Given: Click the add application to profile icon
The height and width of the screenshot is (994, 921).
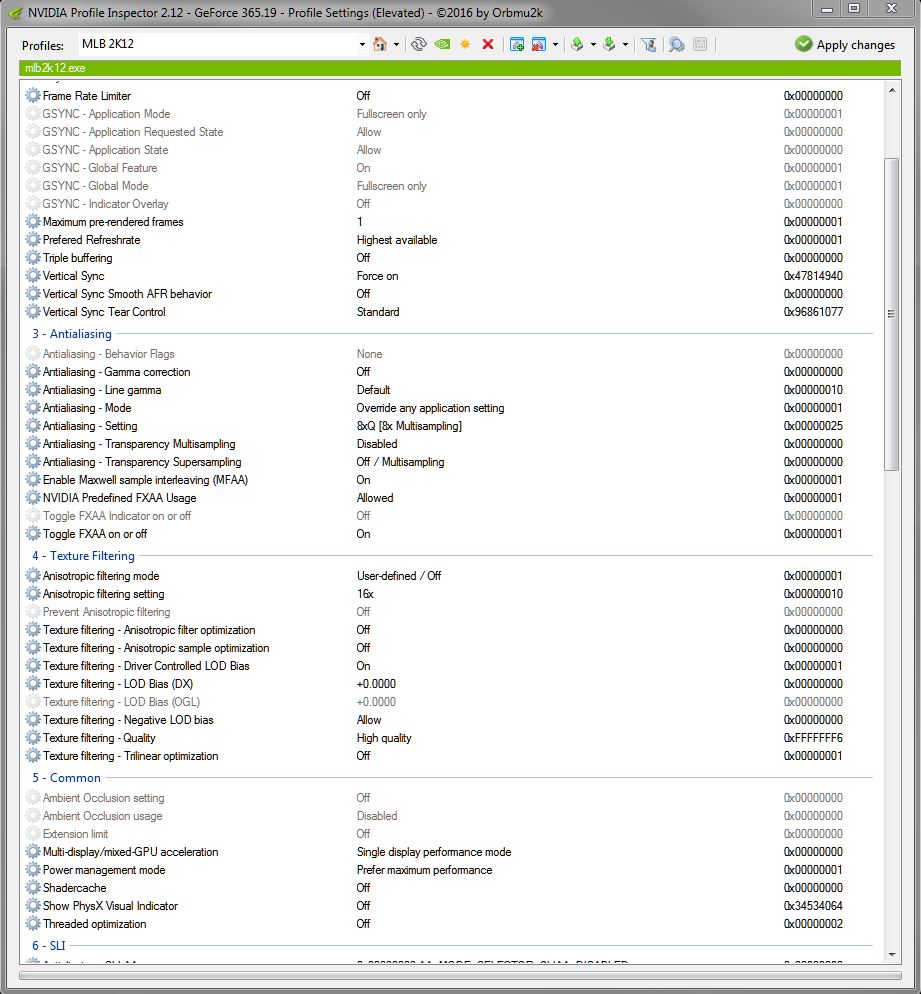Looking at the screenshot, I should tap(517, 44).
